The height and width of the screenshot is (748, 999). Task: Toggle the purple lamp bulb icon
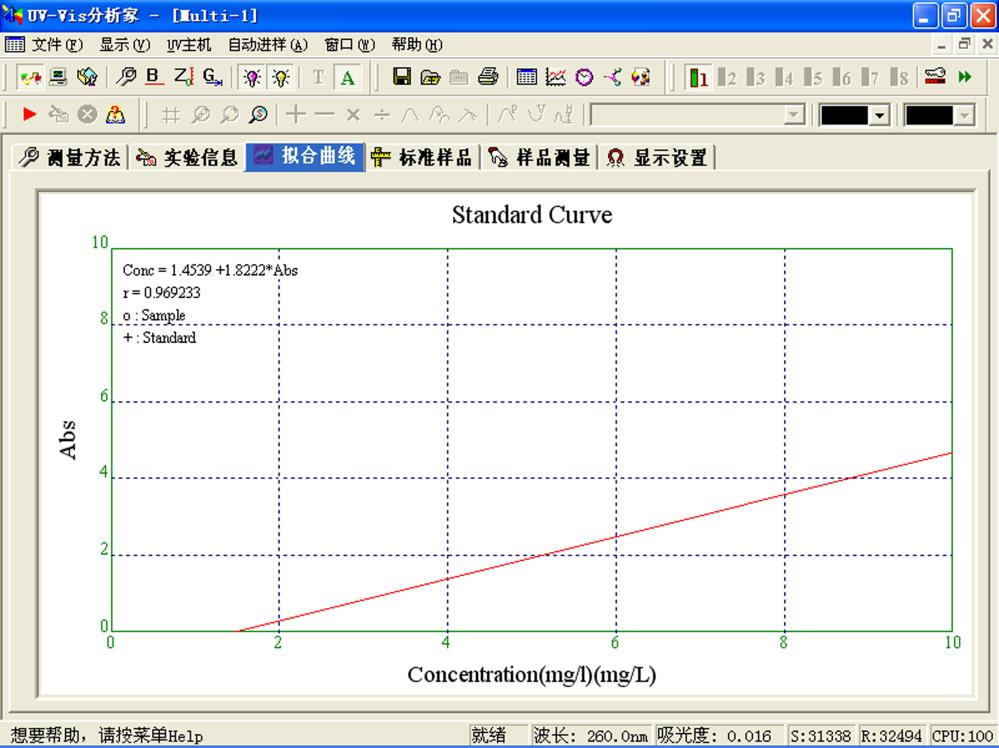[253, 77]
